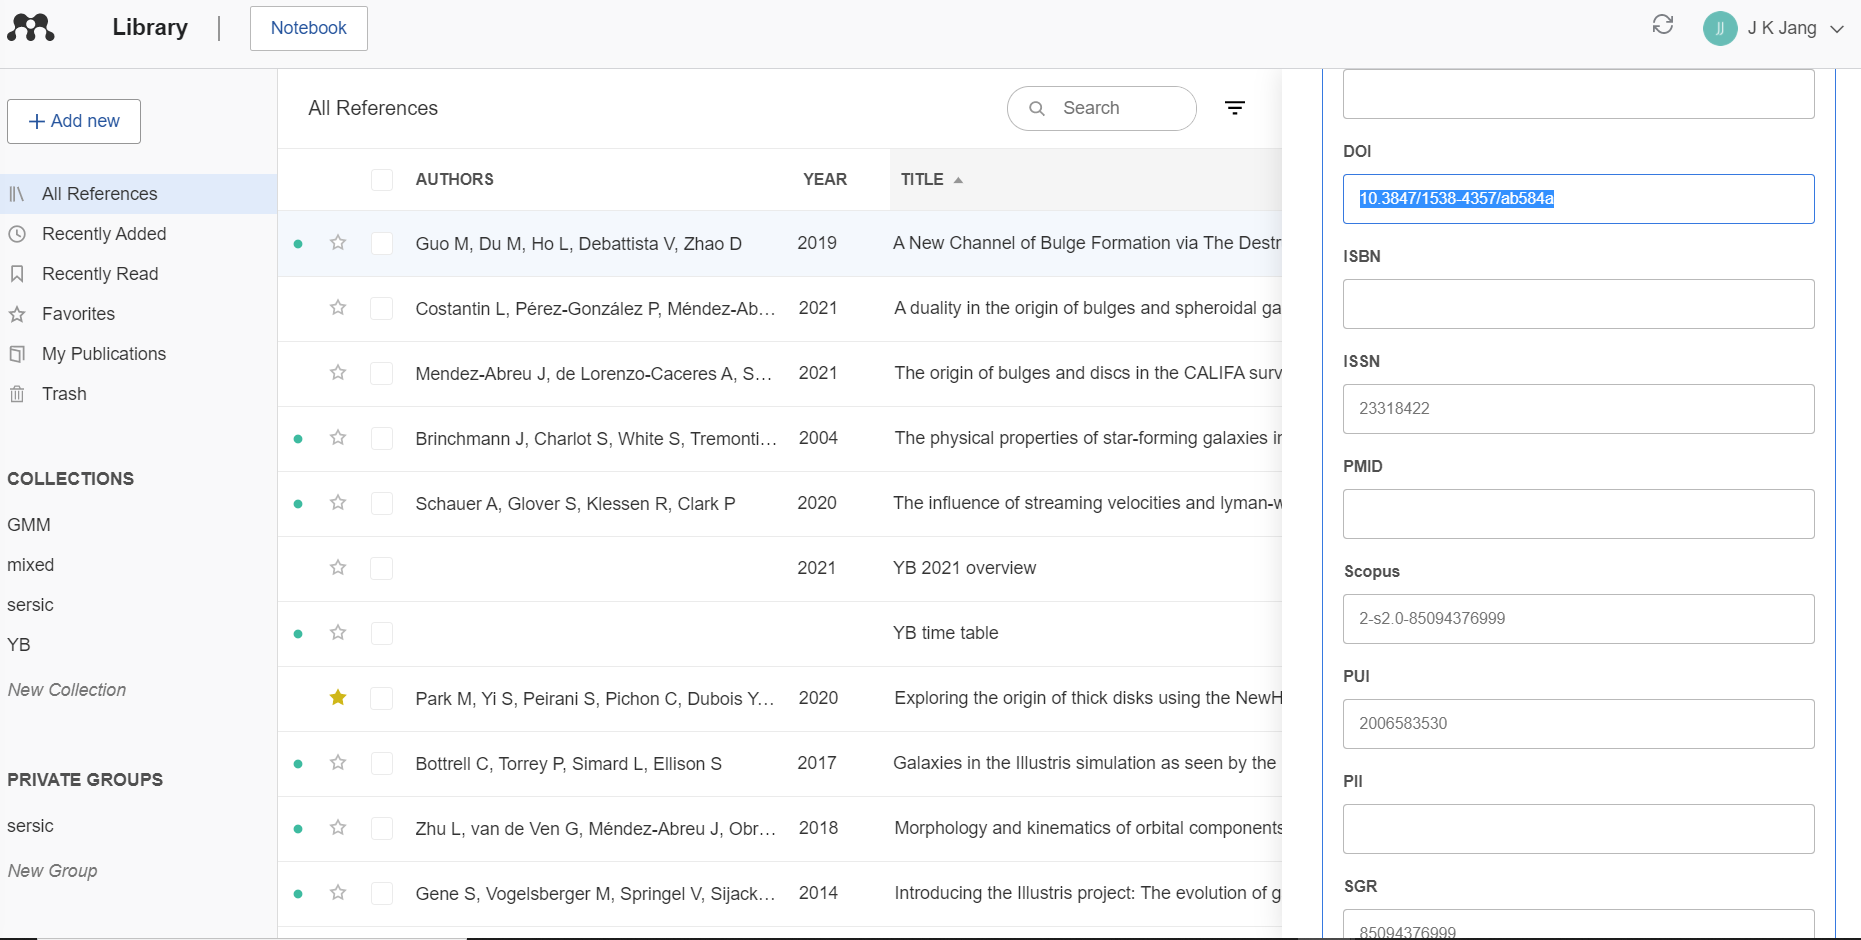Viewport: 1861px width, 940px height.
Task: Click the Mendeley logo icon
Action: (x=31, y=28)
